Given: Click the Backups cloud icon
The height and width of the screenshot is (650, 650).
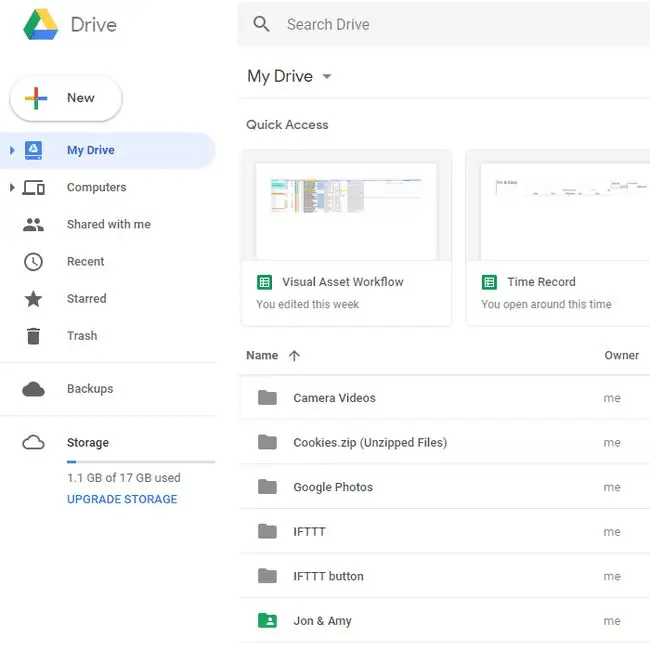Looking at the screenshot, I should (x=33, y=389).
